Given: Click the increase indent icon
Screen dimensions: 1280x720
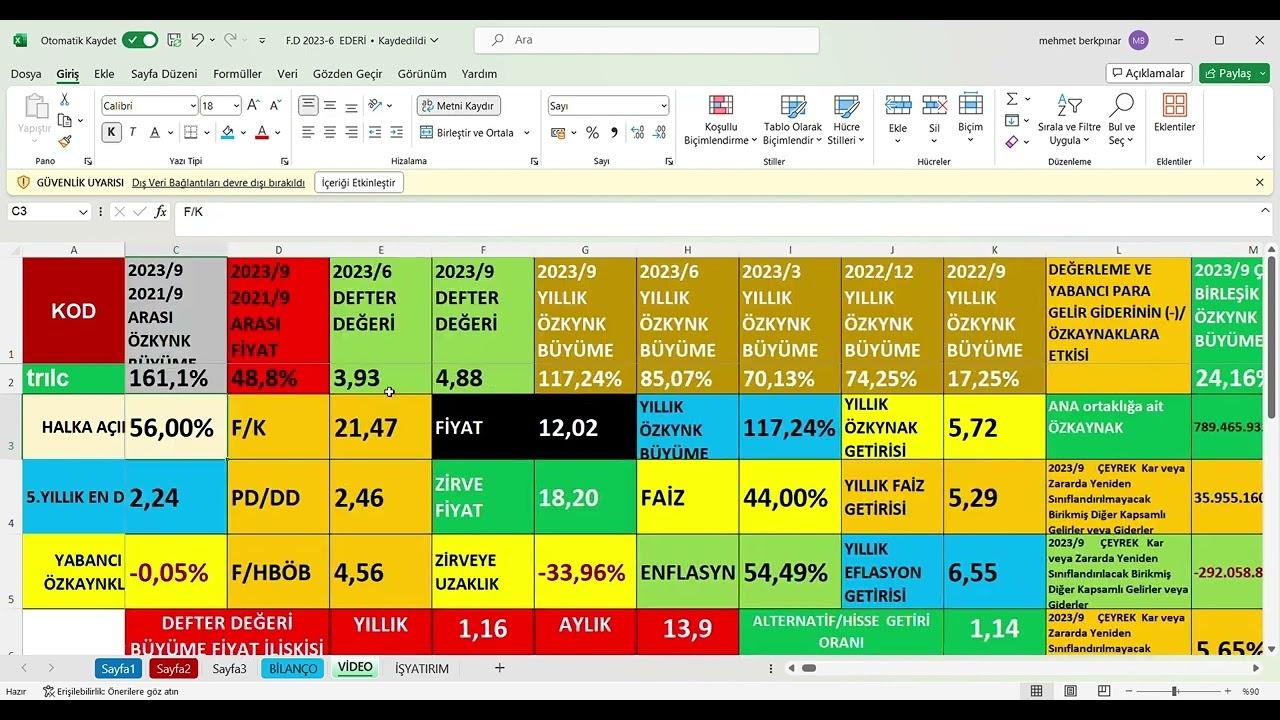Looking at the screenshot, I should [397, 132].
